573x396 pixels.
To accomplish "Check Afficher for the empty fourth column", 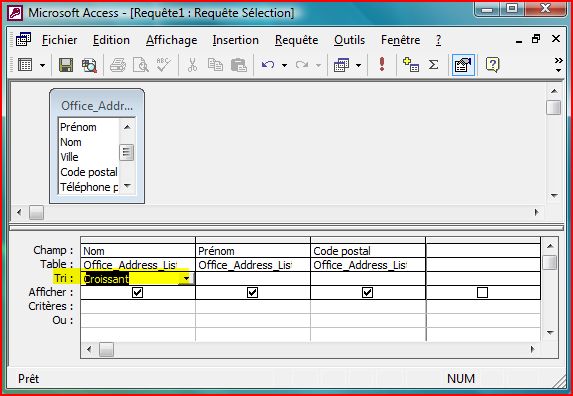I will pyautogui.click(x=482, y=293).
